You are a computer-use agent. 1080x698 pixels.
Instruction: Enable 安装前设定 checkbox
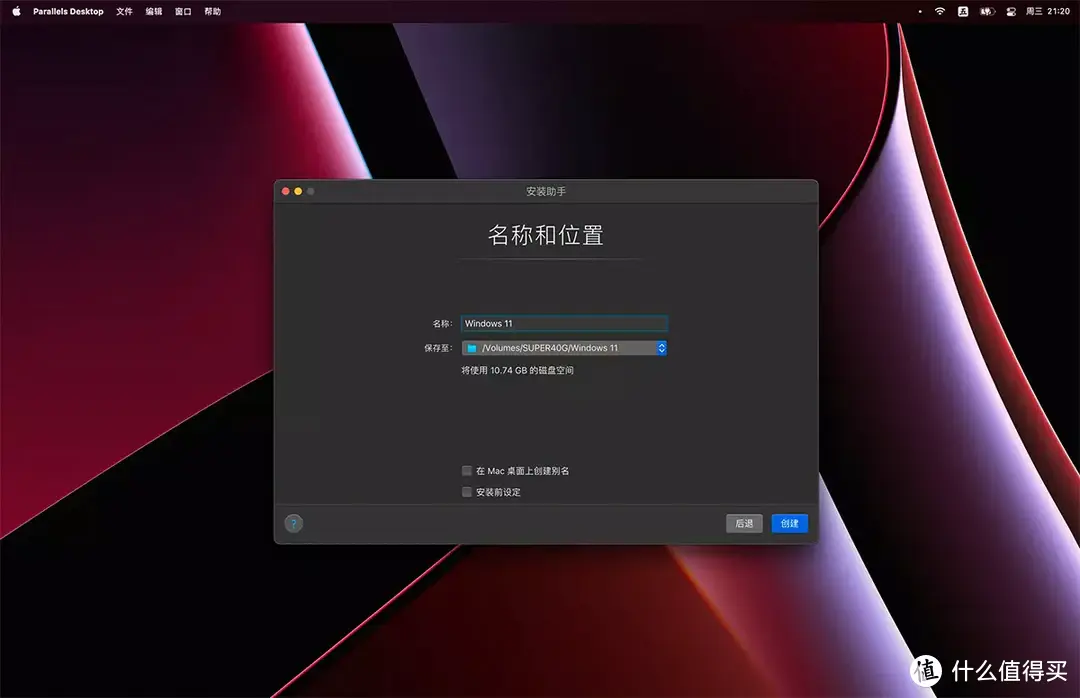click(x=467, y=492)
